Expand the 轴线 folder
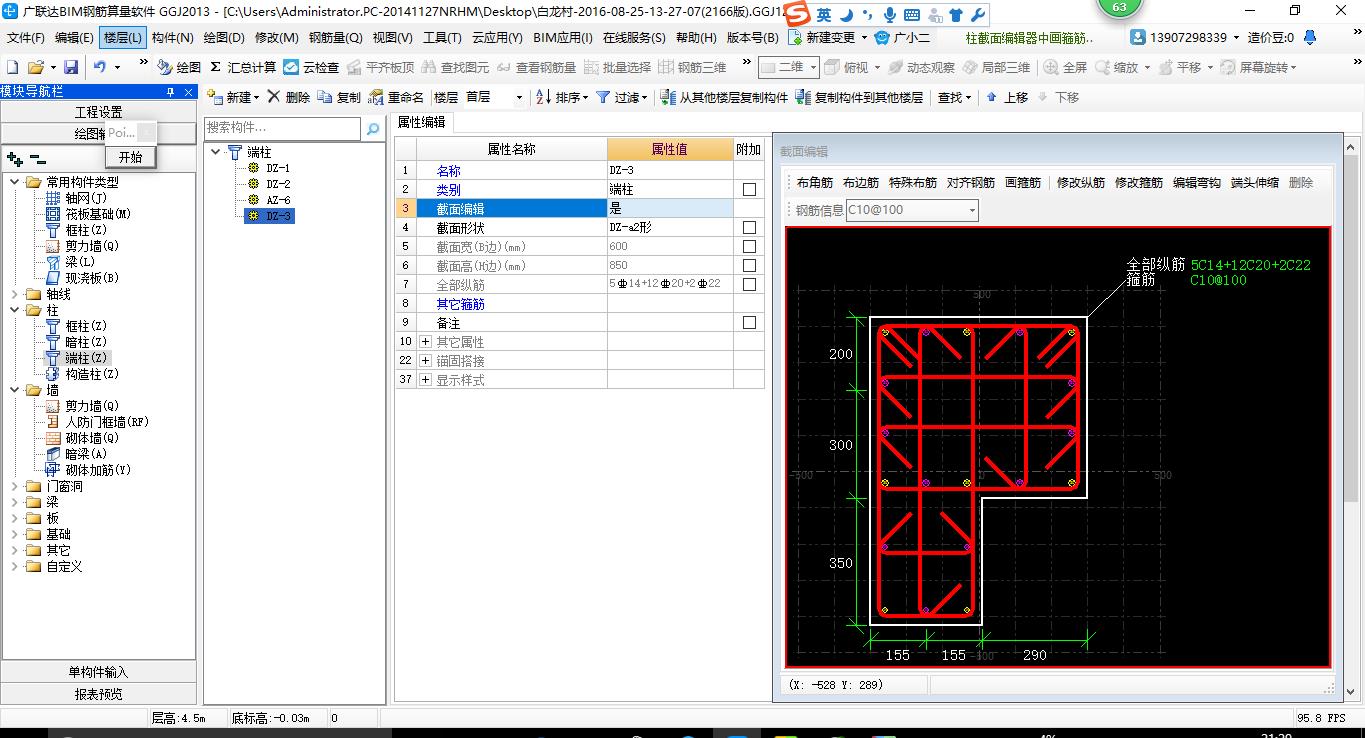Viewport: 1365px width, 738px height. click(15, 294)
